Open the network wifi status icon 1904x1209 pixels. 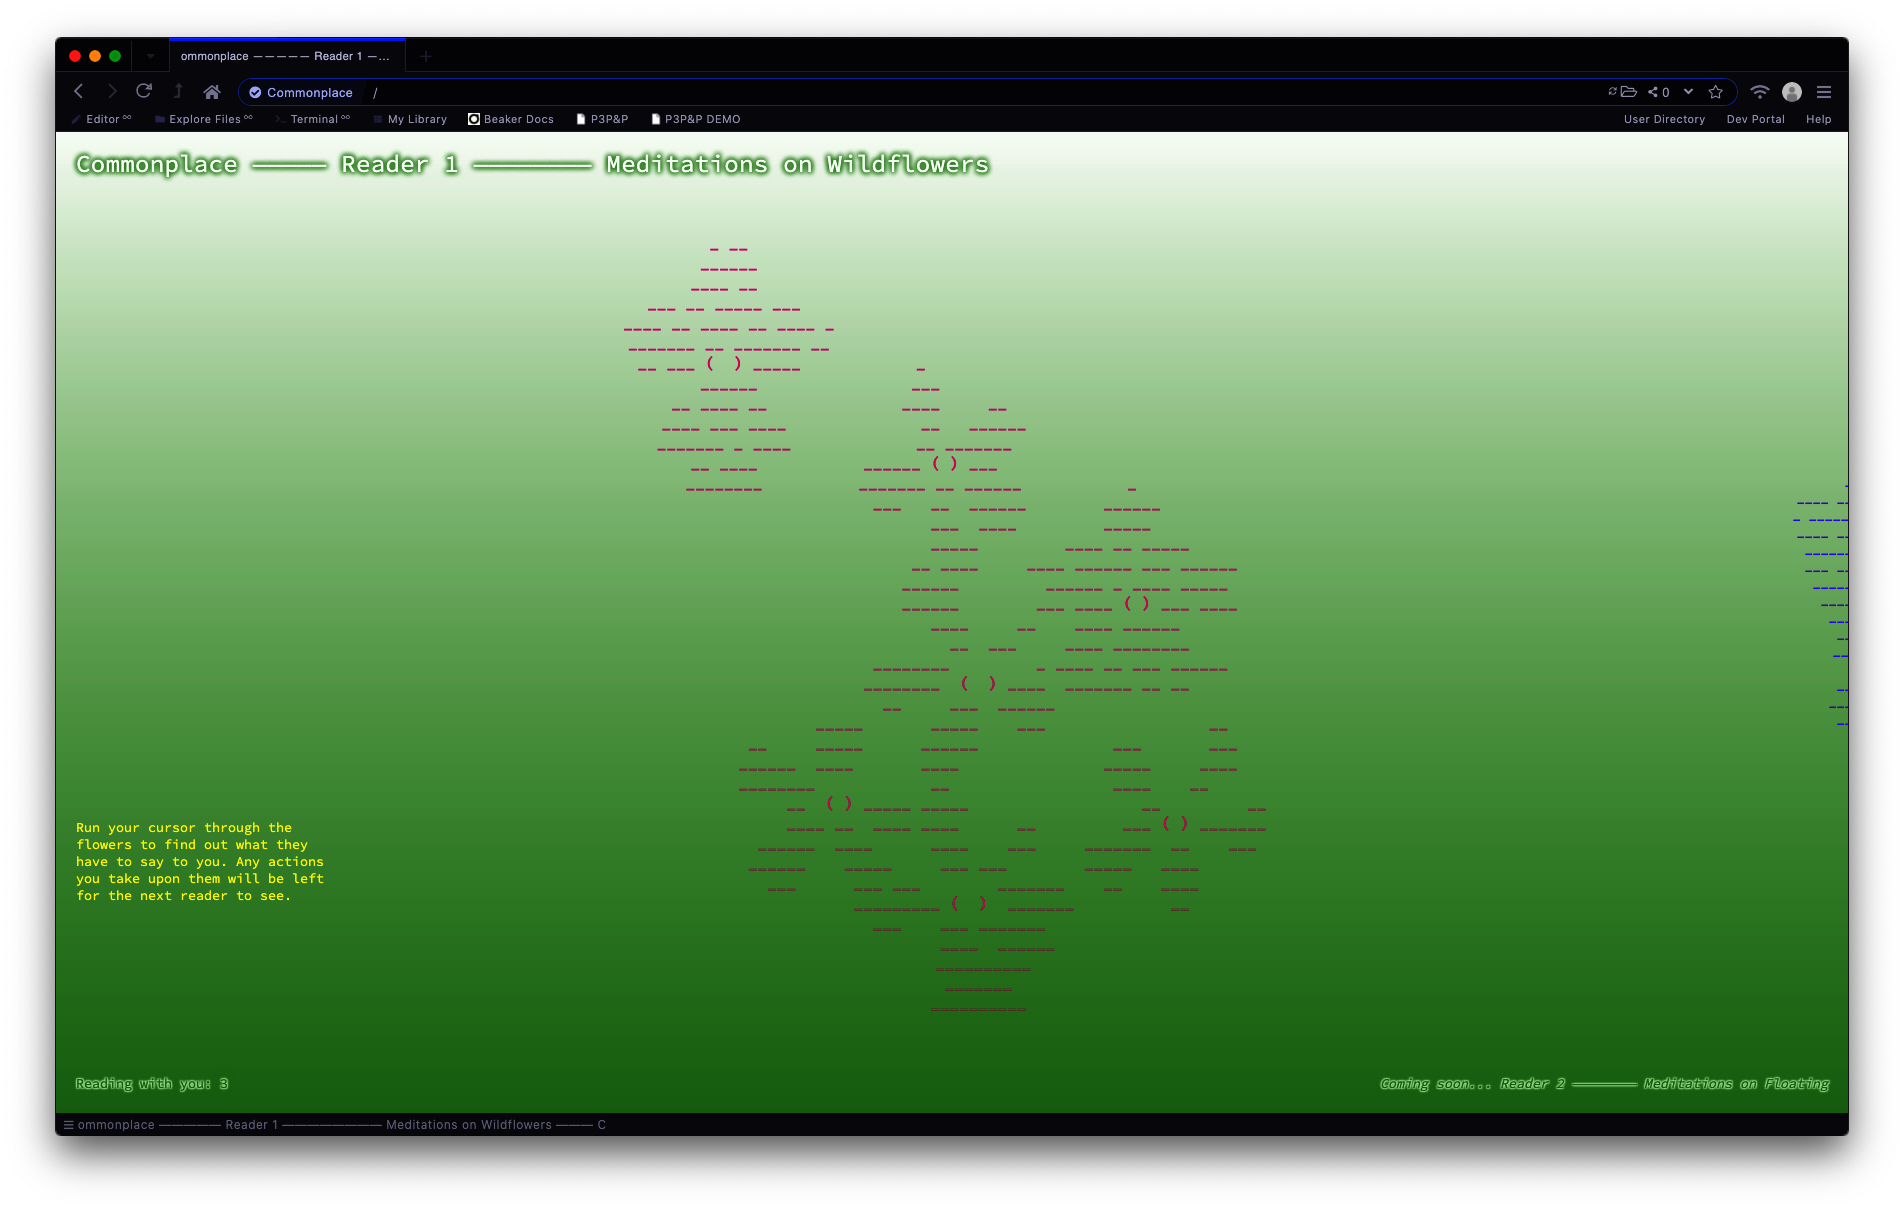point(1760,92)
